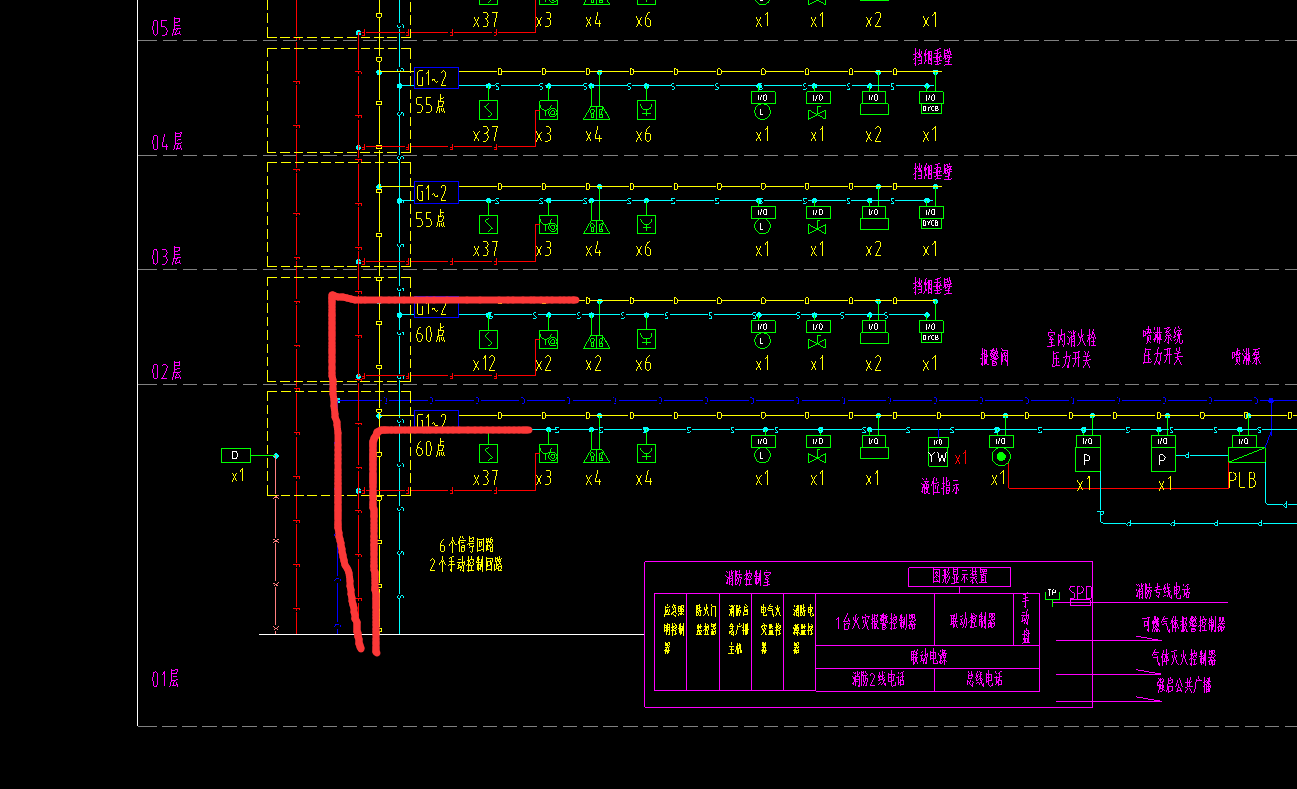Viewport: 1297px width, 789px height.
Task: Click the '1台火灾报警控制器' cell
Action: coord(876,621)
